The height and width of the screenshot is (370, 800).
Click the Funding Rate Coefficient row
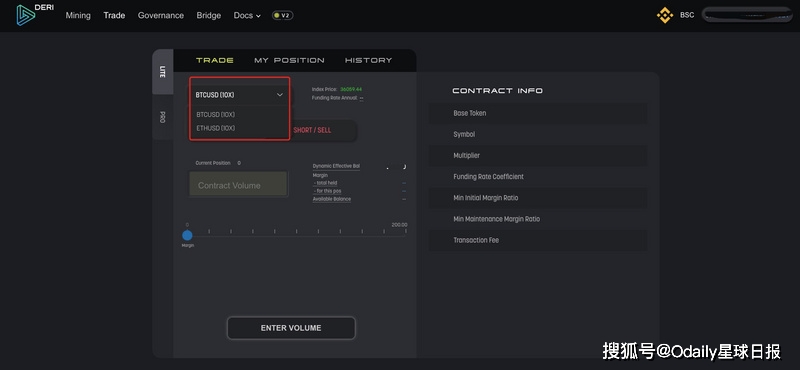(538, 177)
